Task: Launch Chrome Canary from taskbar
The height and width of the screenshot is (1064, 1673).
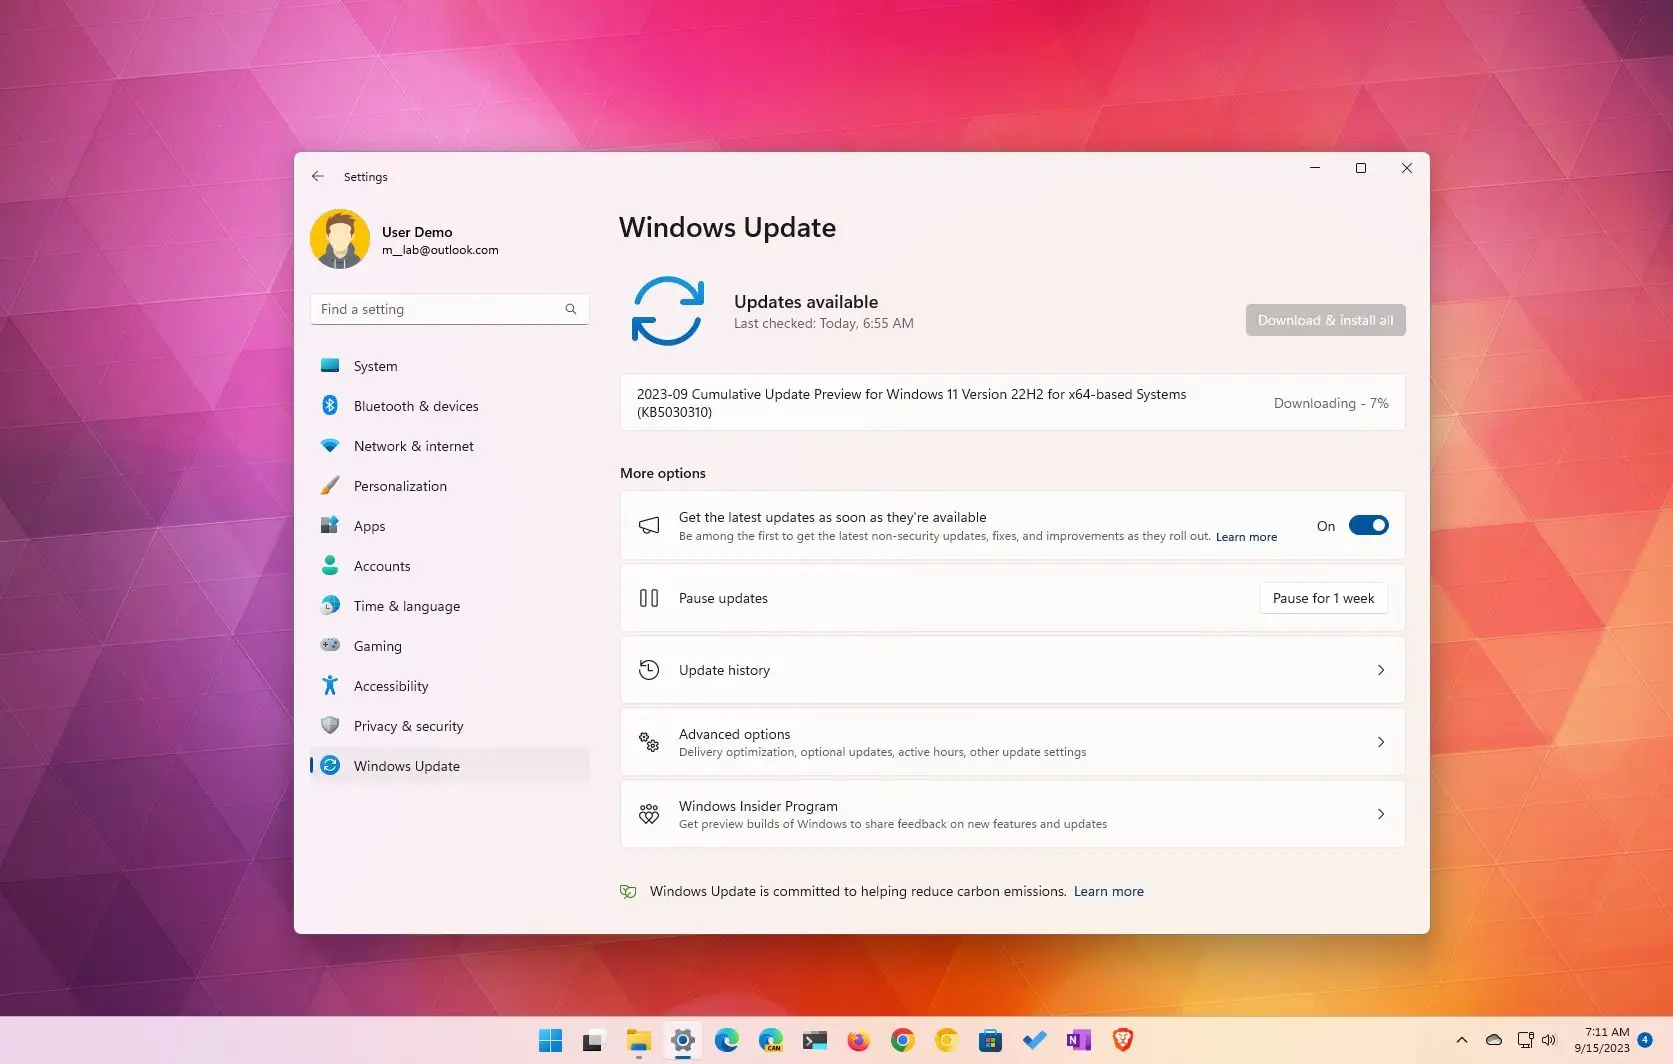Action: pos(946,1041)
